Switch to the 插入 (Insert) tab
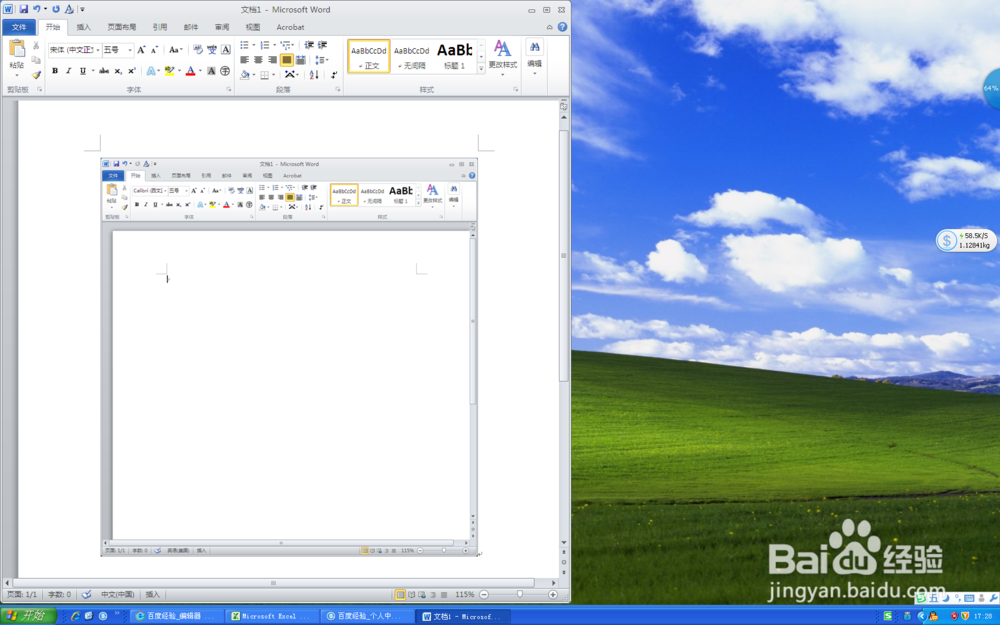 click(x=84, y=27)
